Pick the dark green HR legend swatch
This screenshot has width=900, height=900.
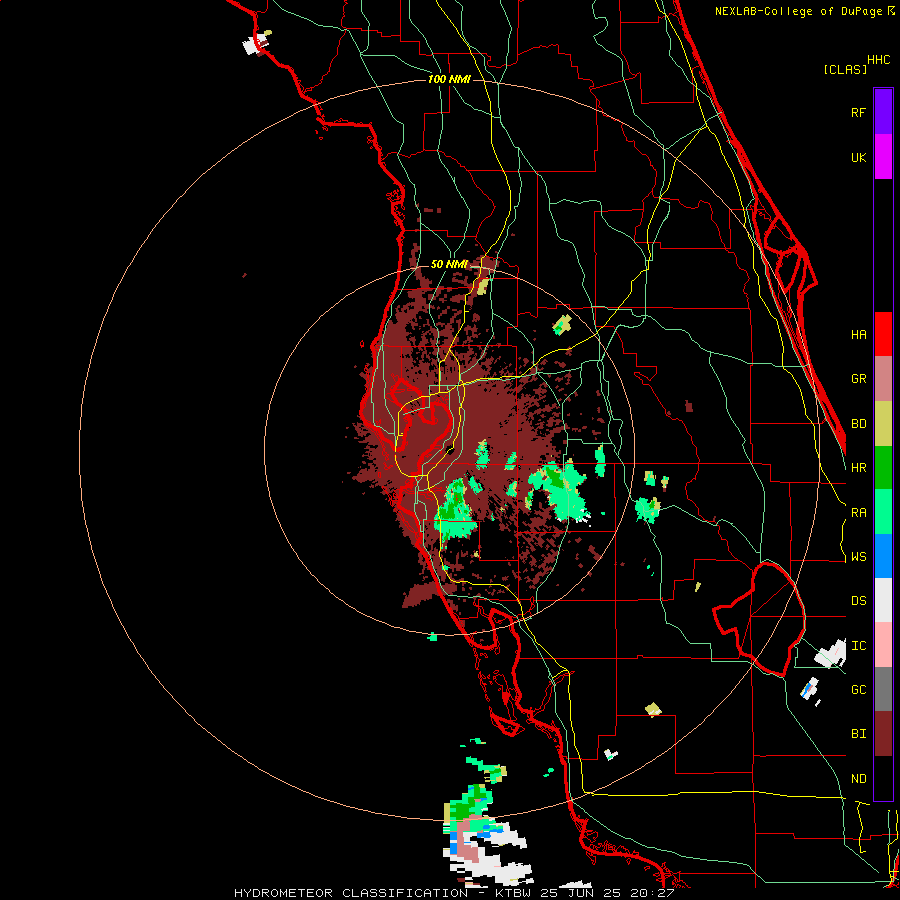pyautogui.click(x=883, y=468)
